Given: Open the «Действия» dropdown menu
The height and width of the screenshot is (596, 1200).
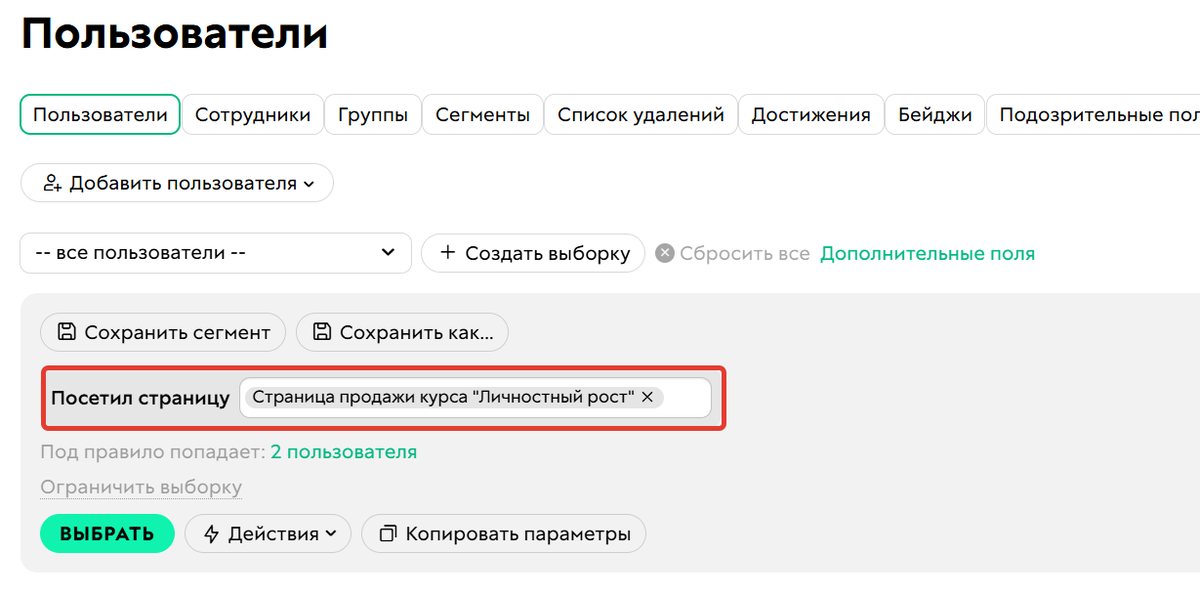Looking at the screenshot, I should [x=268, y=533].
